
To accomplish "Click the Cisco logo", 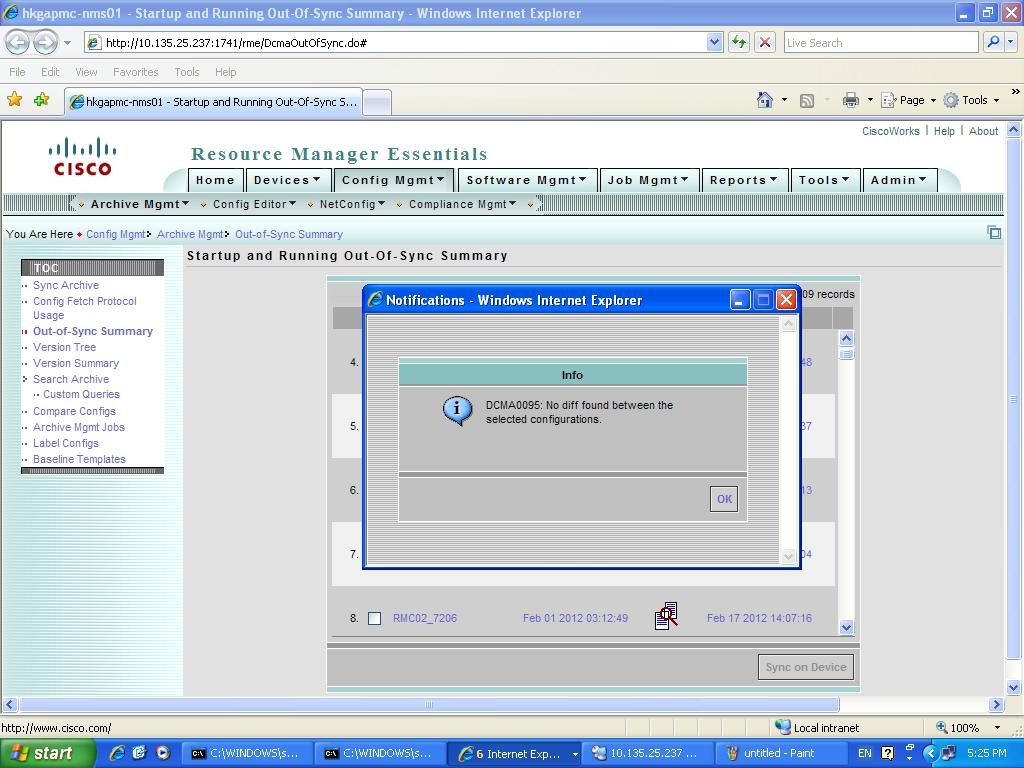I will (82, 156).
